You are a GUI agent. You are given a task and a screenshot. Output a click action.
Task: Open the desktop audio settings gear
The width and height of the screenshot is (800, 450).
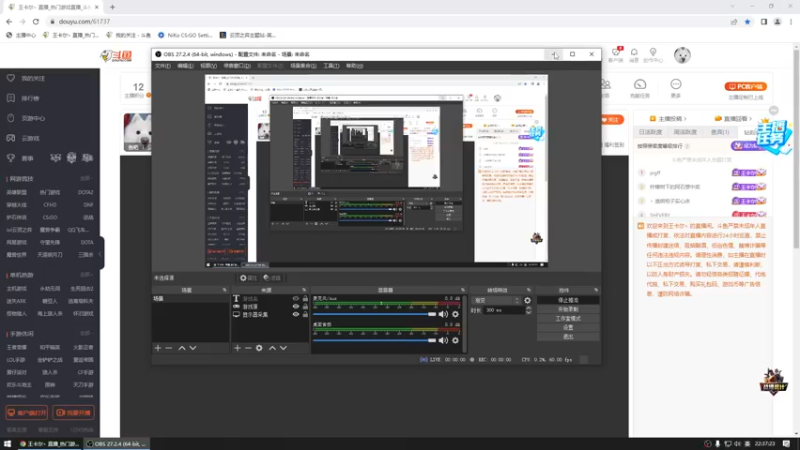pos(455,340)
